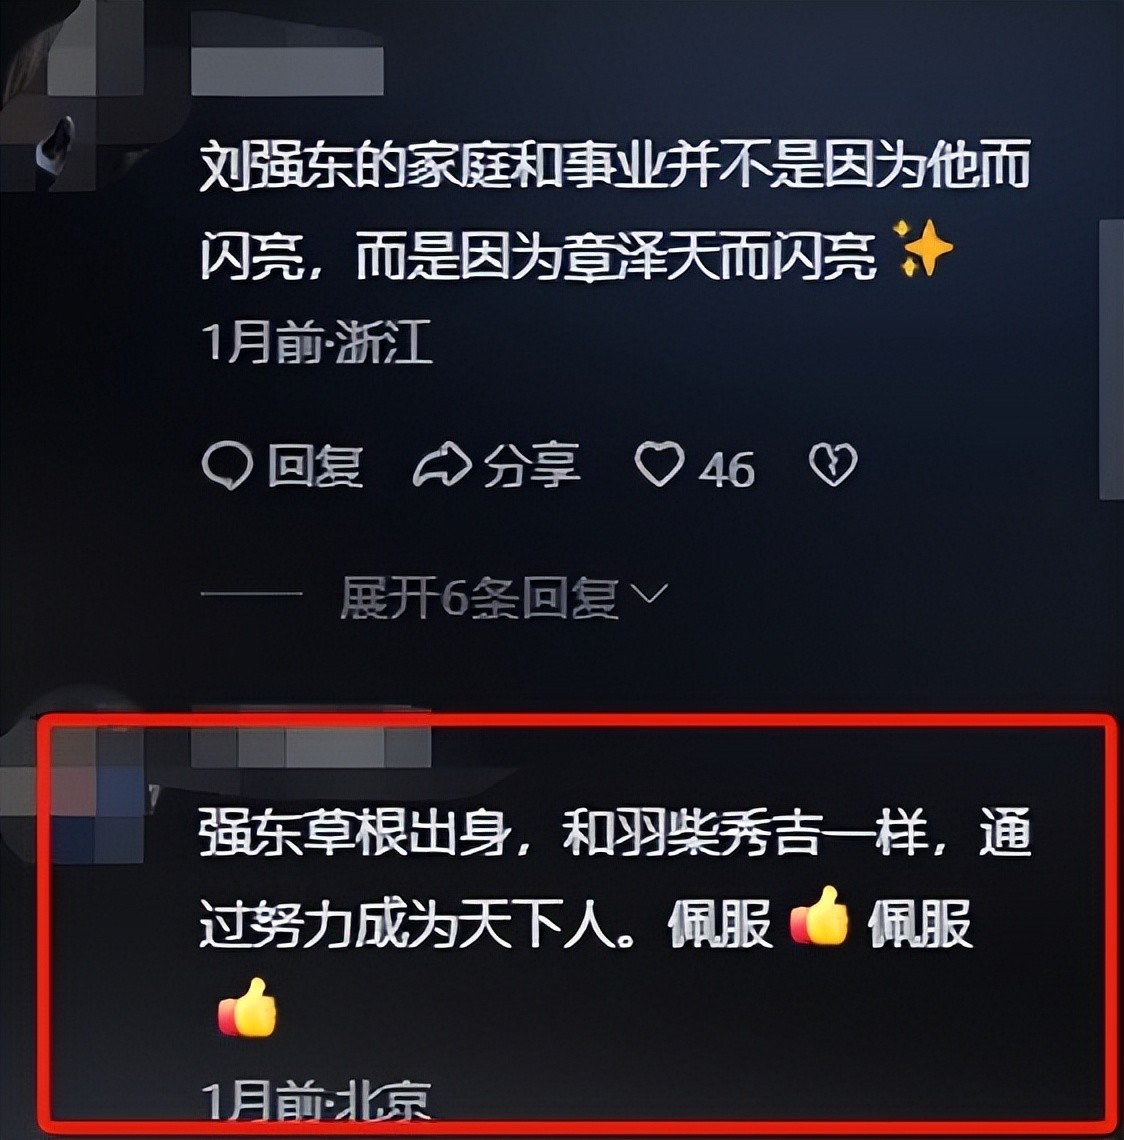Click the first commenter's blurred username
Screen dimensions: 1124x1140
click(286, 71)
